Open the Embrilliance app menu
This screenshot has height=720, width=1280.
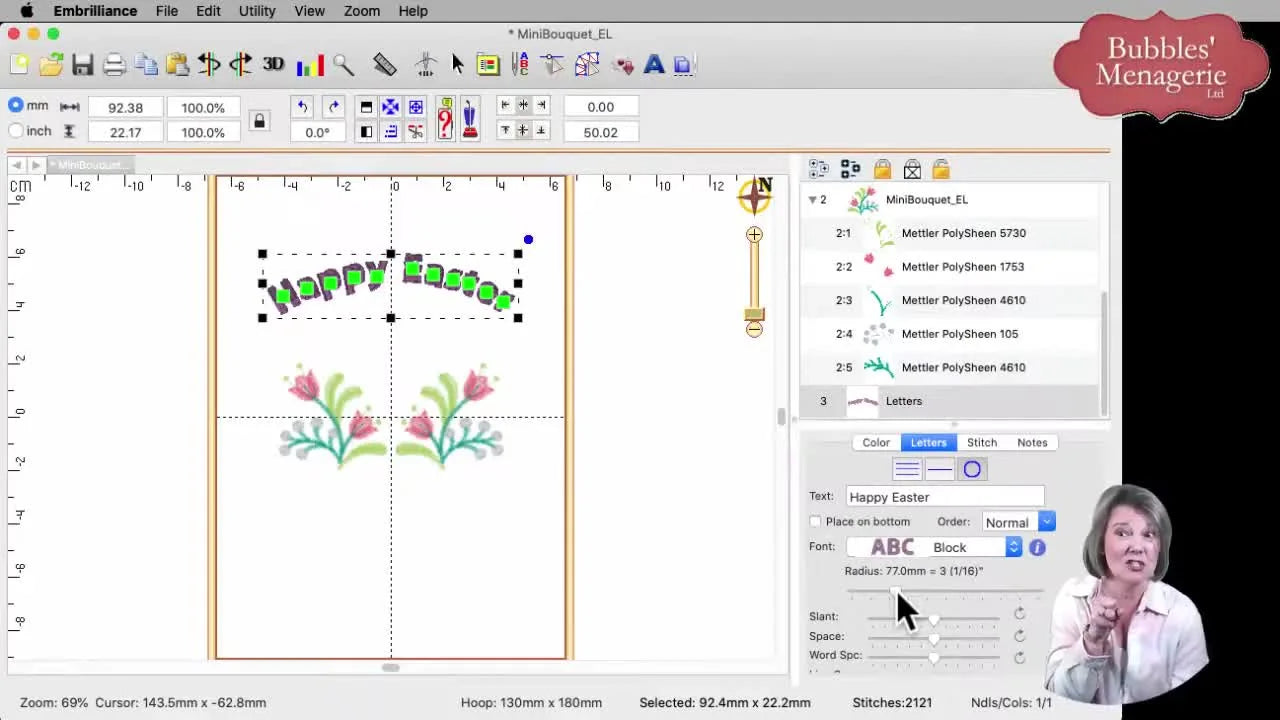click(95, 11)
